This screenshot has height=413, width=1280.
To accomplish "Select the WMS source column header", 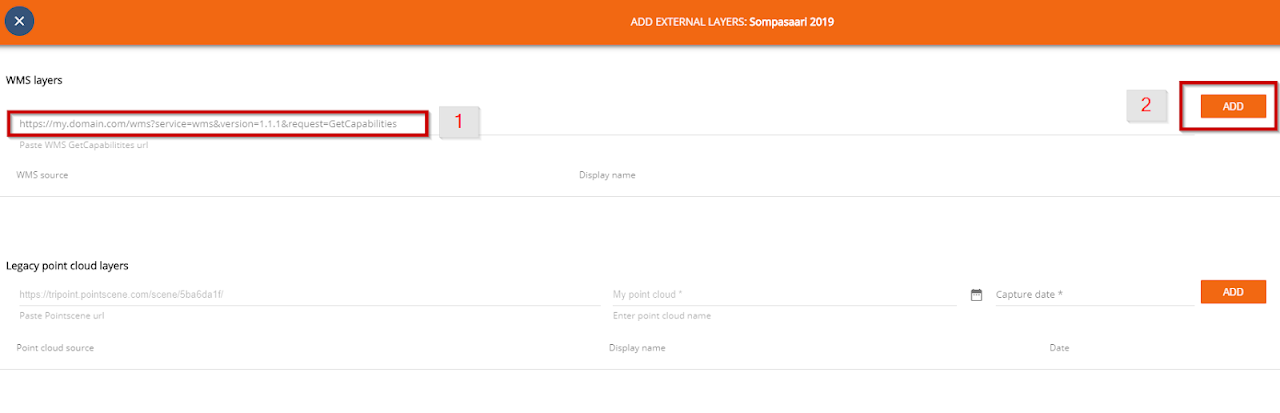I will 42,175.
